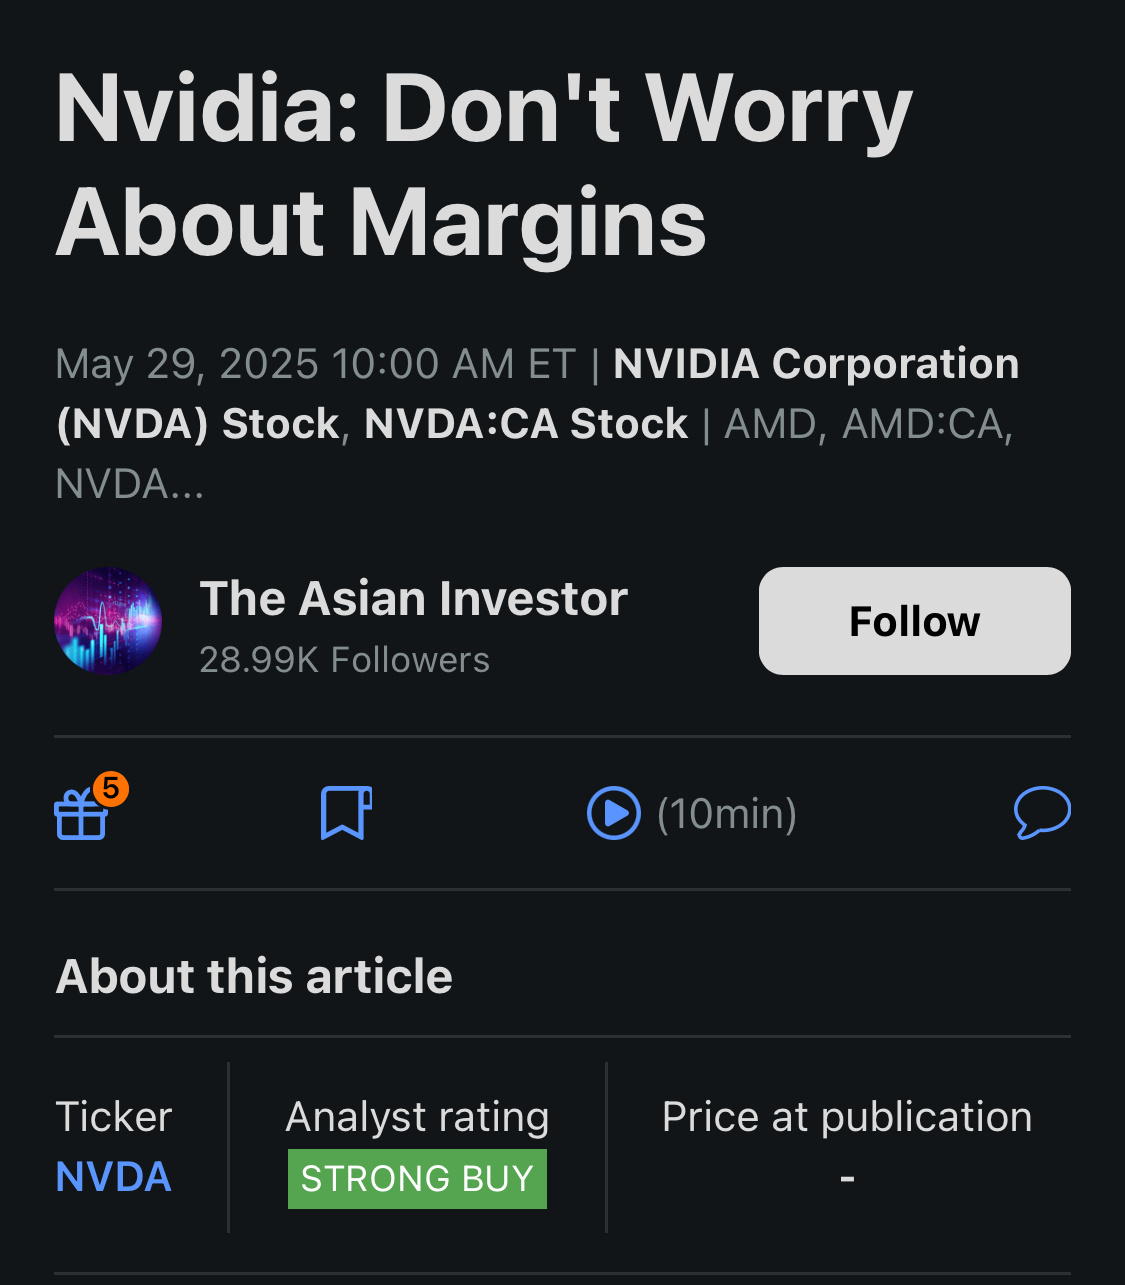This screenshot has width=1125, height=1285.
Task: Bookmark this Nvidia article
Action: pos(346,812)
